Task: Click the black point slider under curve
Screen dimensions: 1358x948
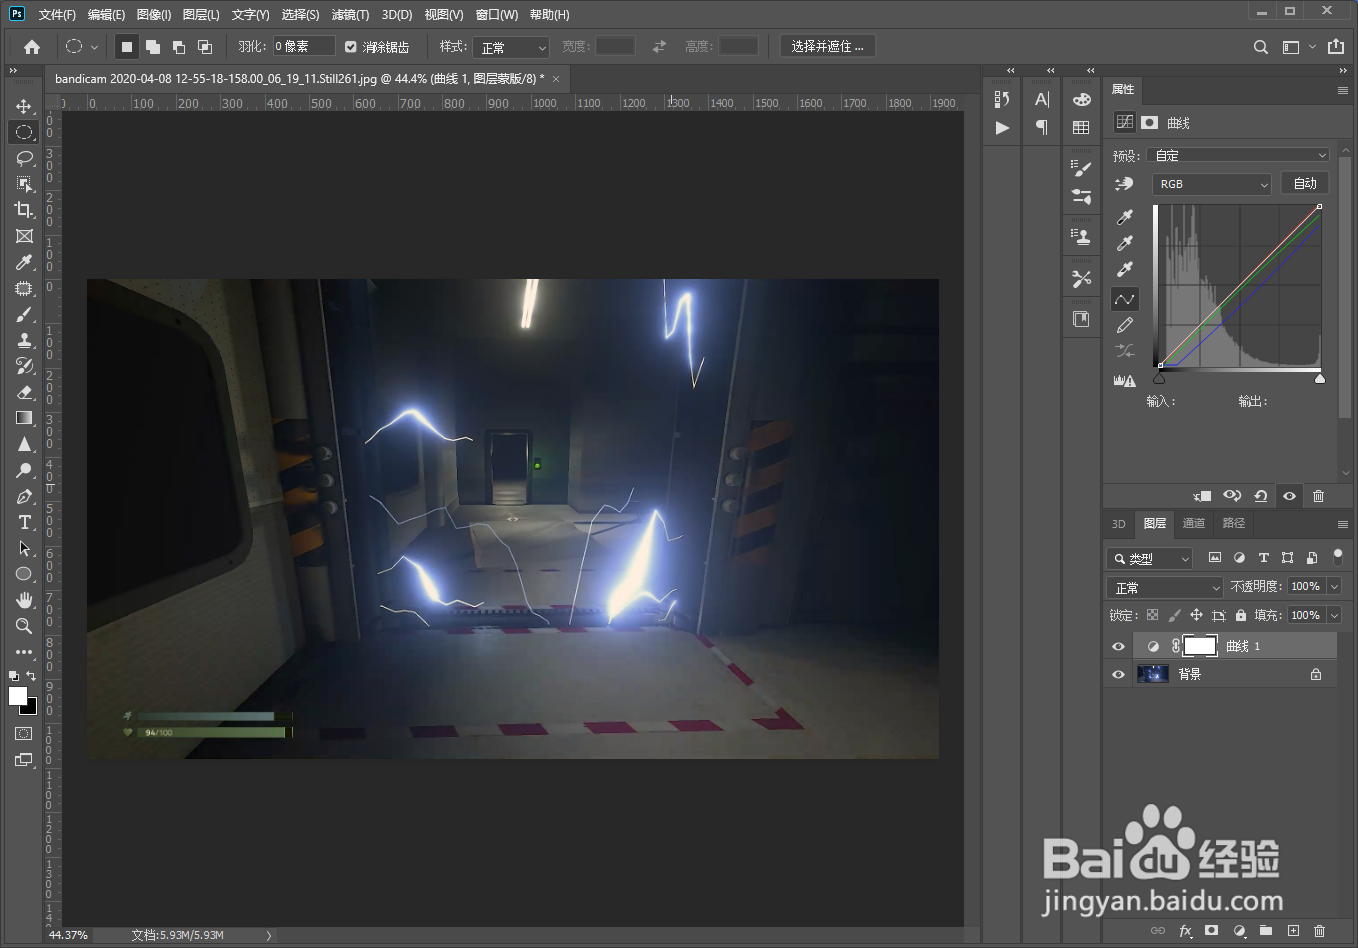Action: [1159, 378]
